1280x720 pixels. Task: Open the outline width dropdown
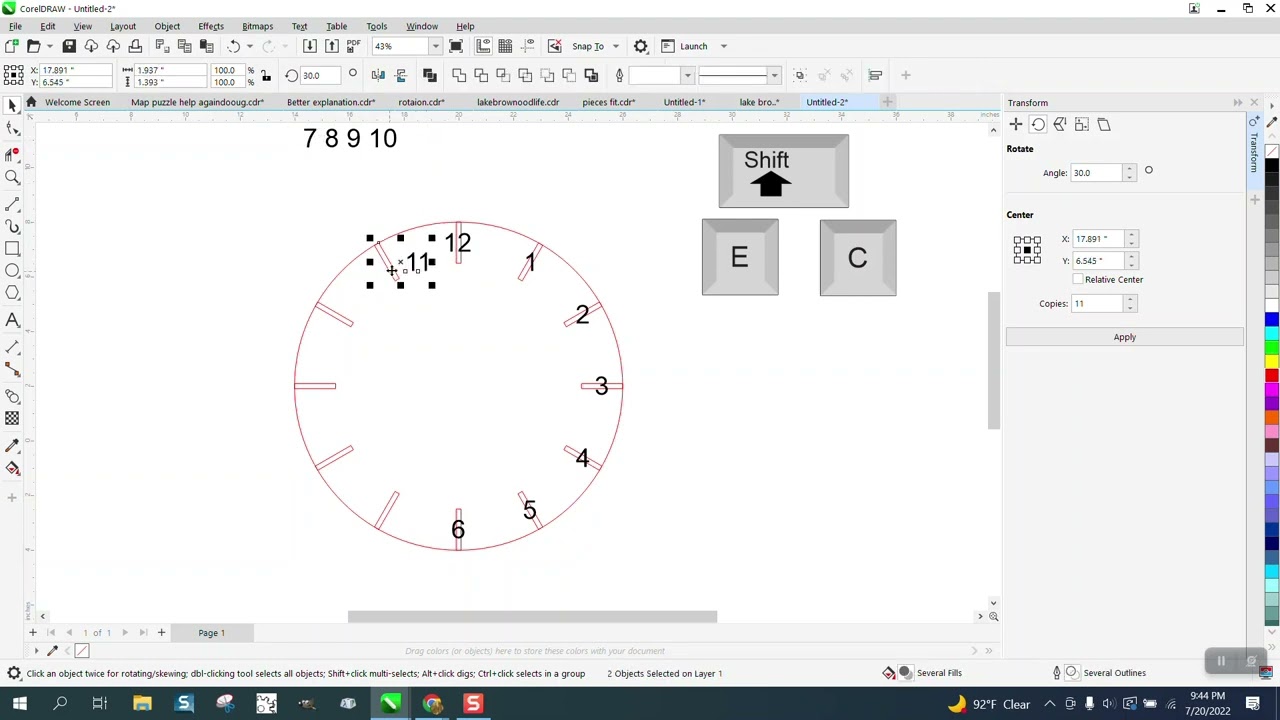(x=687, y=75)
